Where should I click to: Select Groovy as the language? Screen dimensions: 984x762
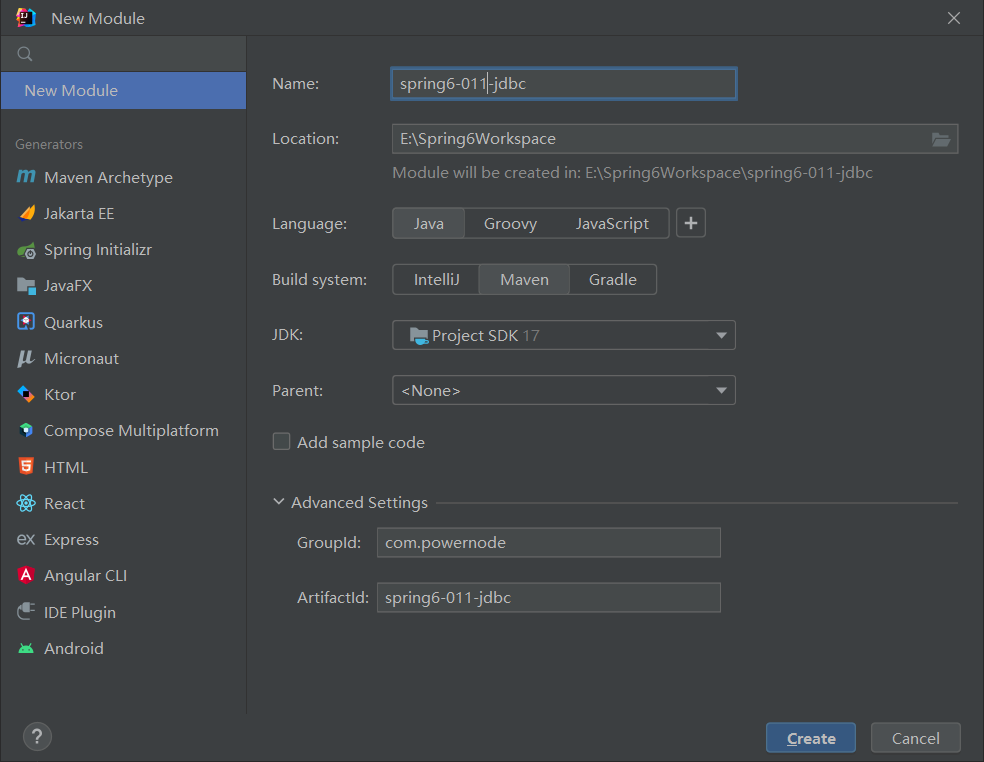510,223
